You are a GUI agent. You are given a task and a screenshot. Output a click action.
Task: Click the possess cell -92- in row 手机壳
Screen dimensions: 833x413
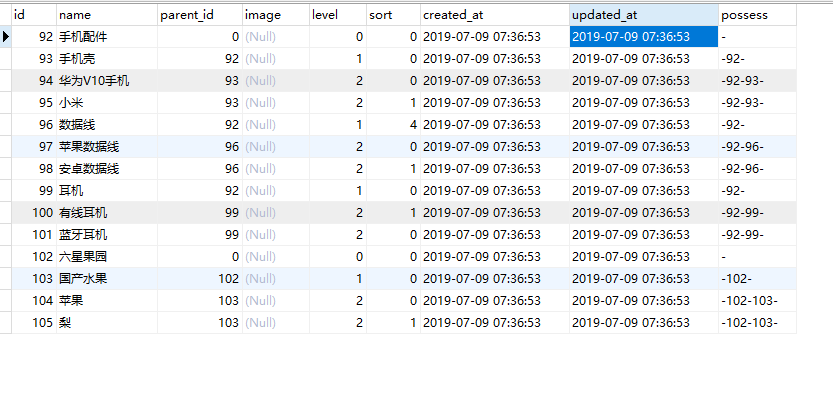(x=758, y=58)
